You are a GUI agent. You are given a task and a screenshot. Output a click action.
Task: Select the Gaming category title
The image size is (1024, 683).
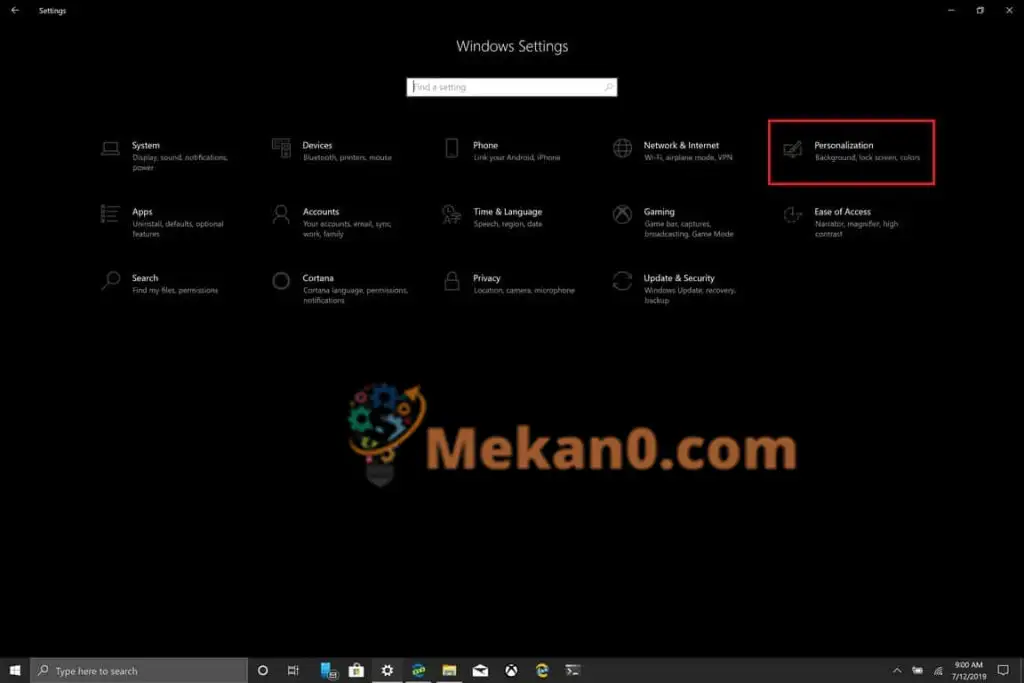click(x=659, y=212)
